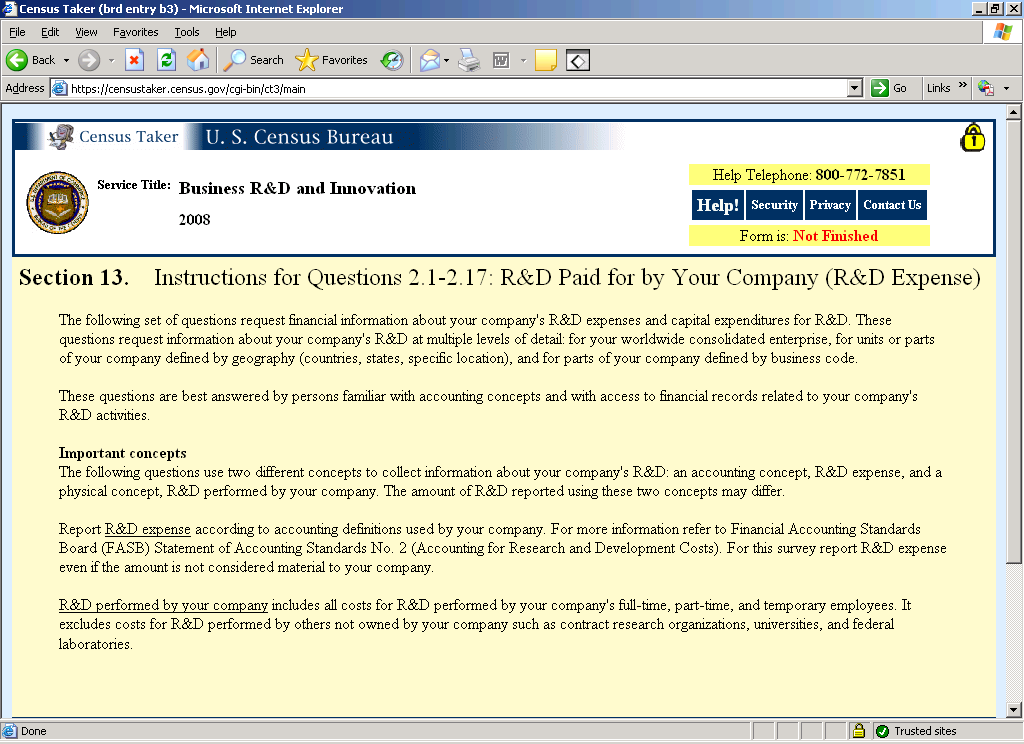Screen dimensions: 1024x744
Task: Go to Home page icon
Action: (x=198, y=60)
